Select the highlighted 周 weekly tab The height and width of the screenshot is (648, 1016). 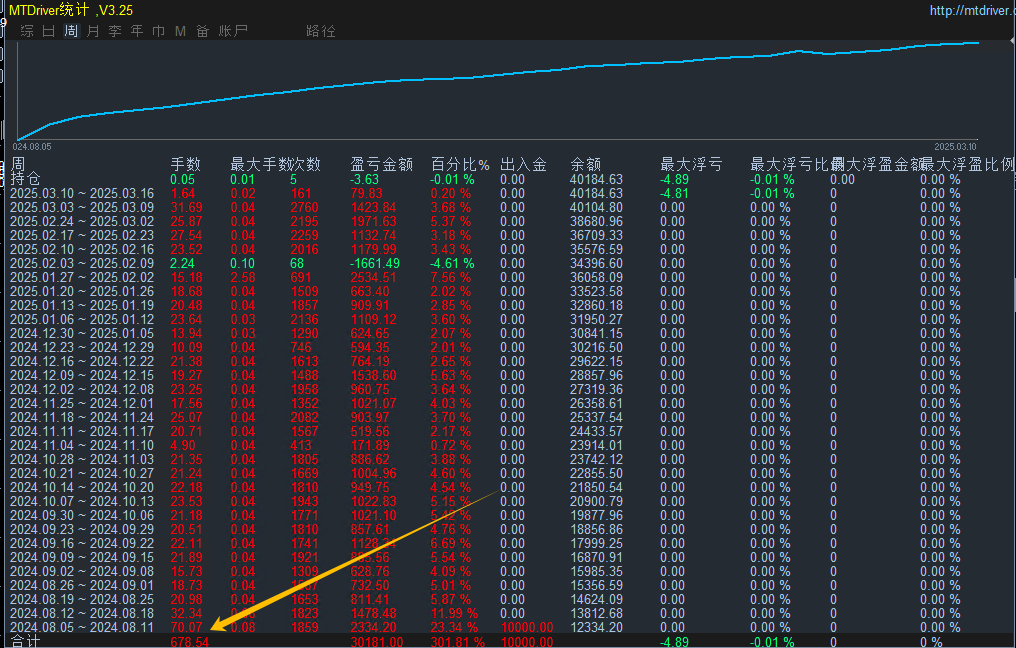coord(71,30)
